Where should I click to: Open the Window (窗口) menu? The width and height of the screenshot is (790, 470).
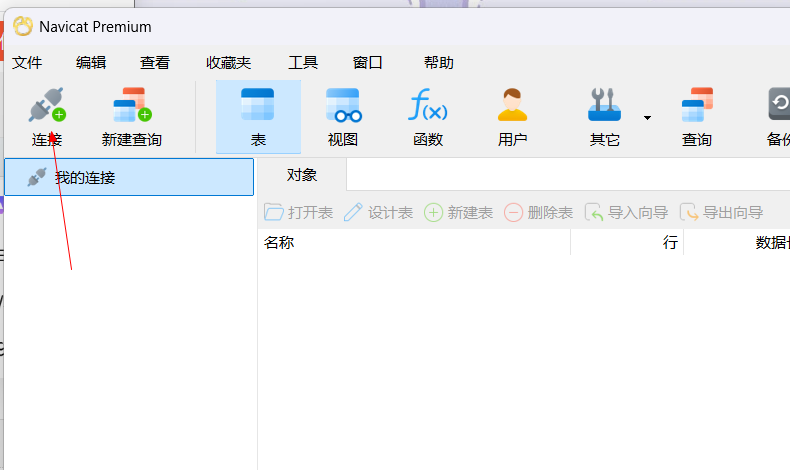[367, 62]
